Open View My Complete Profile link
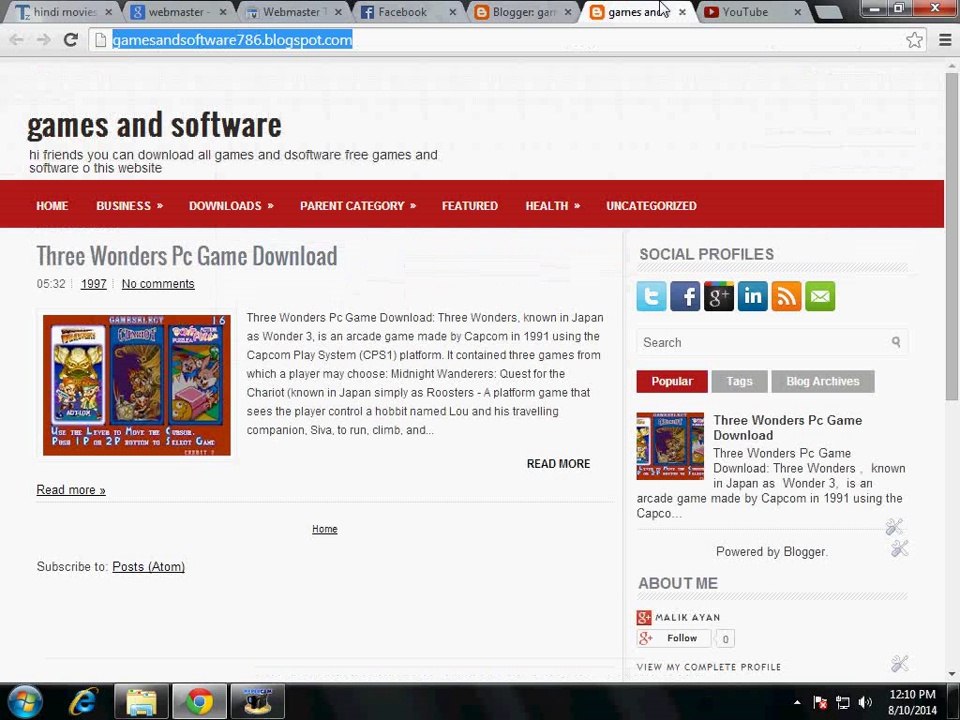 [x=708, y=667]
